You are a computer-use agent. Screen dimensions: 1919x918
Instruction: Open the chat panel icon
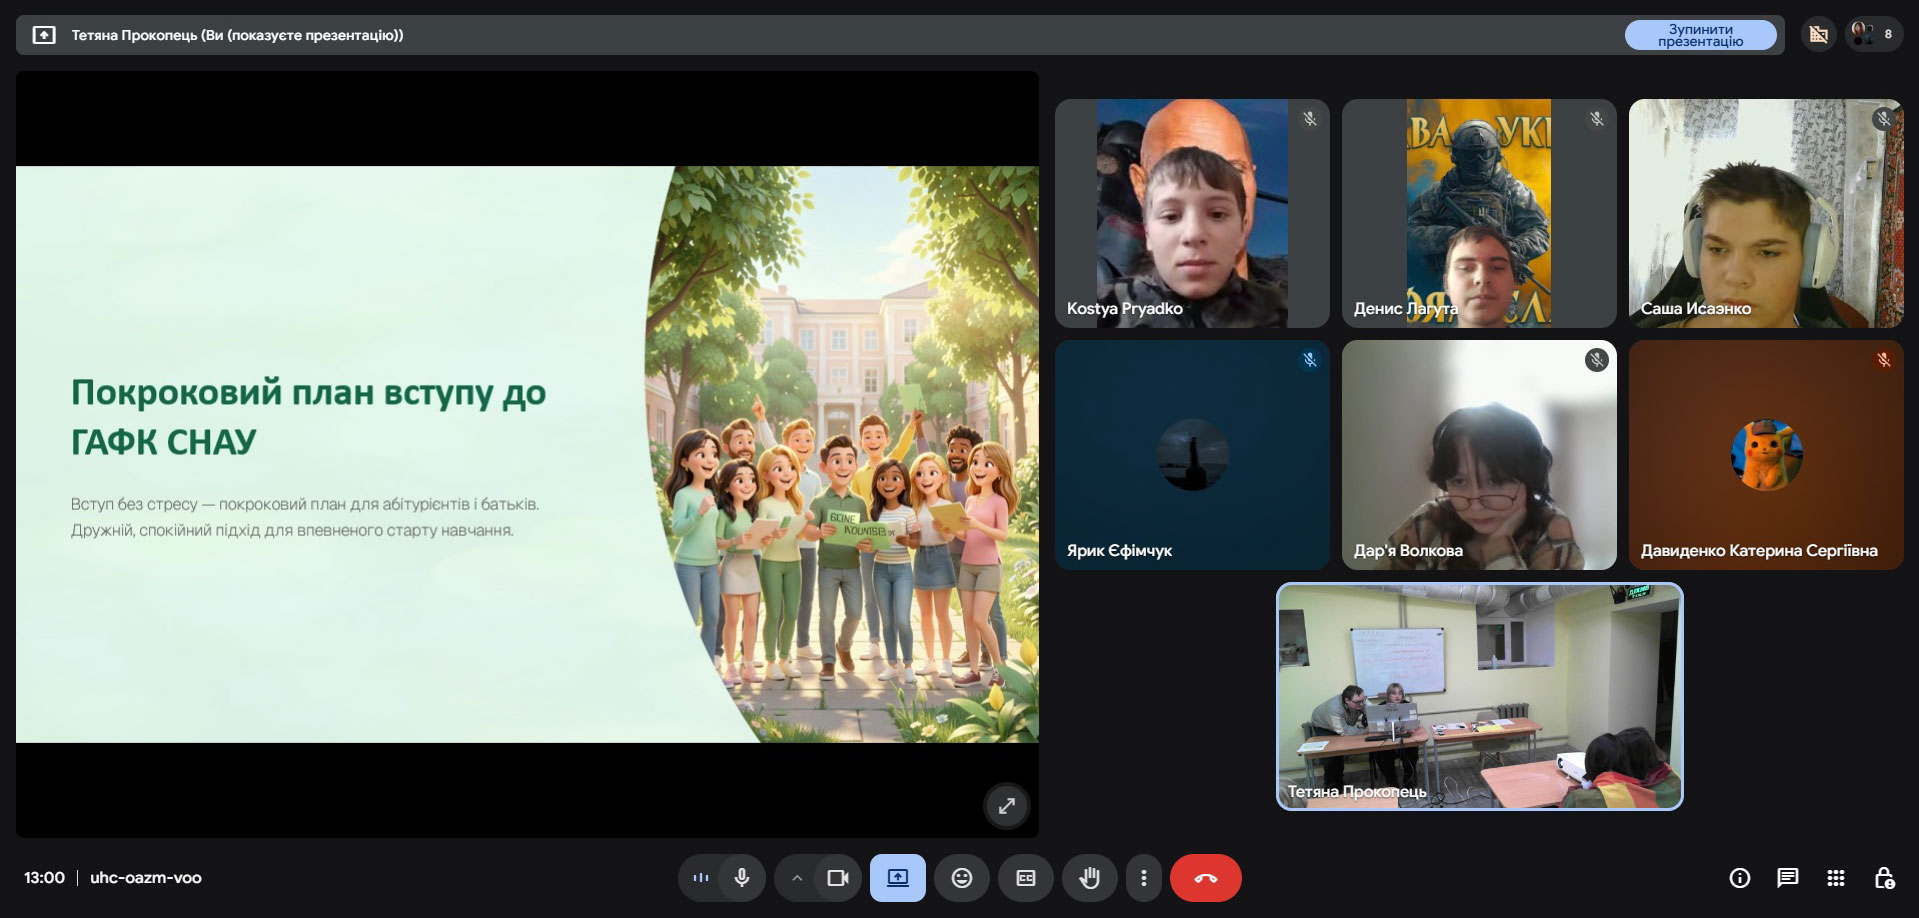(1787, 878)
